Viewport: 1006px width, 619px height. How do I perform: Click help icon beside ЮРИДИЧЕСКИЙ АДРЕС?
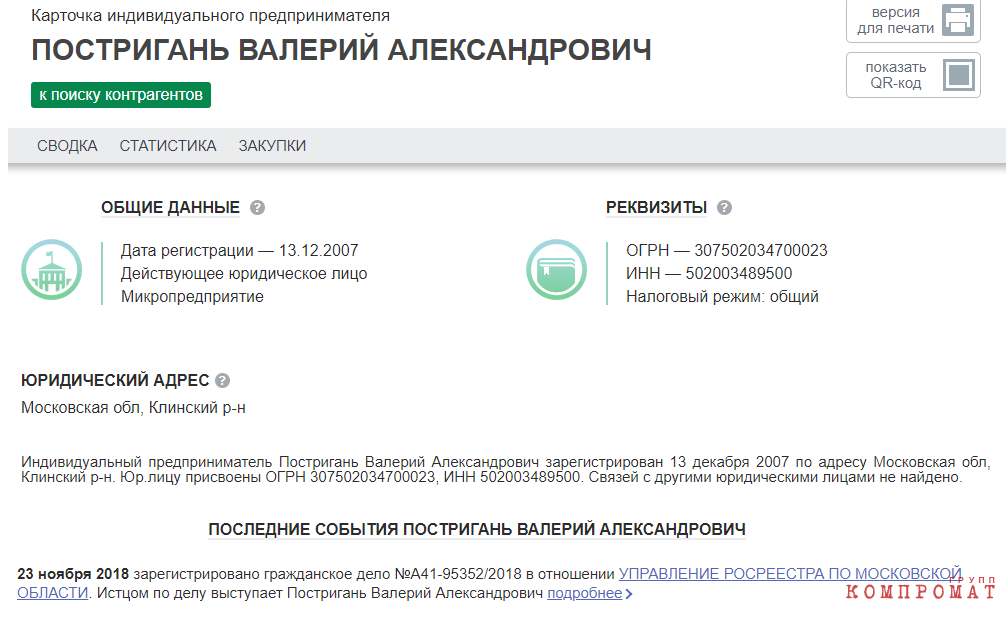coord(222,380)
